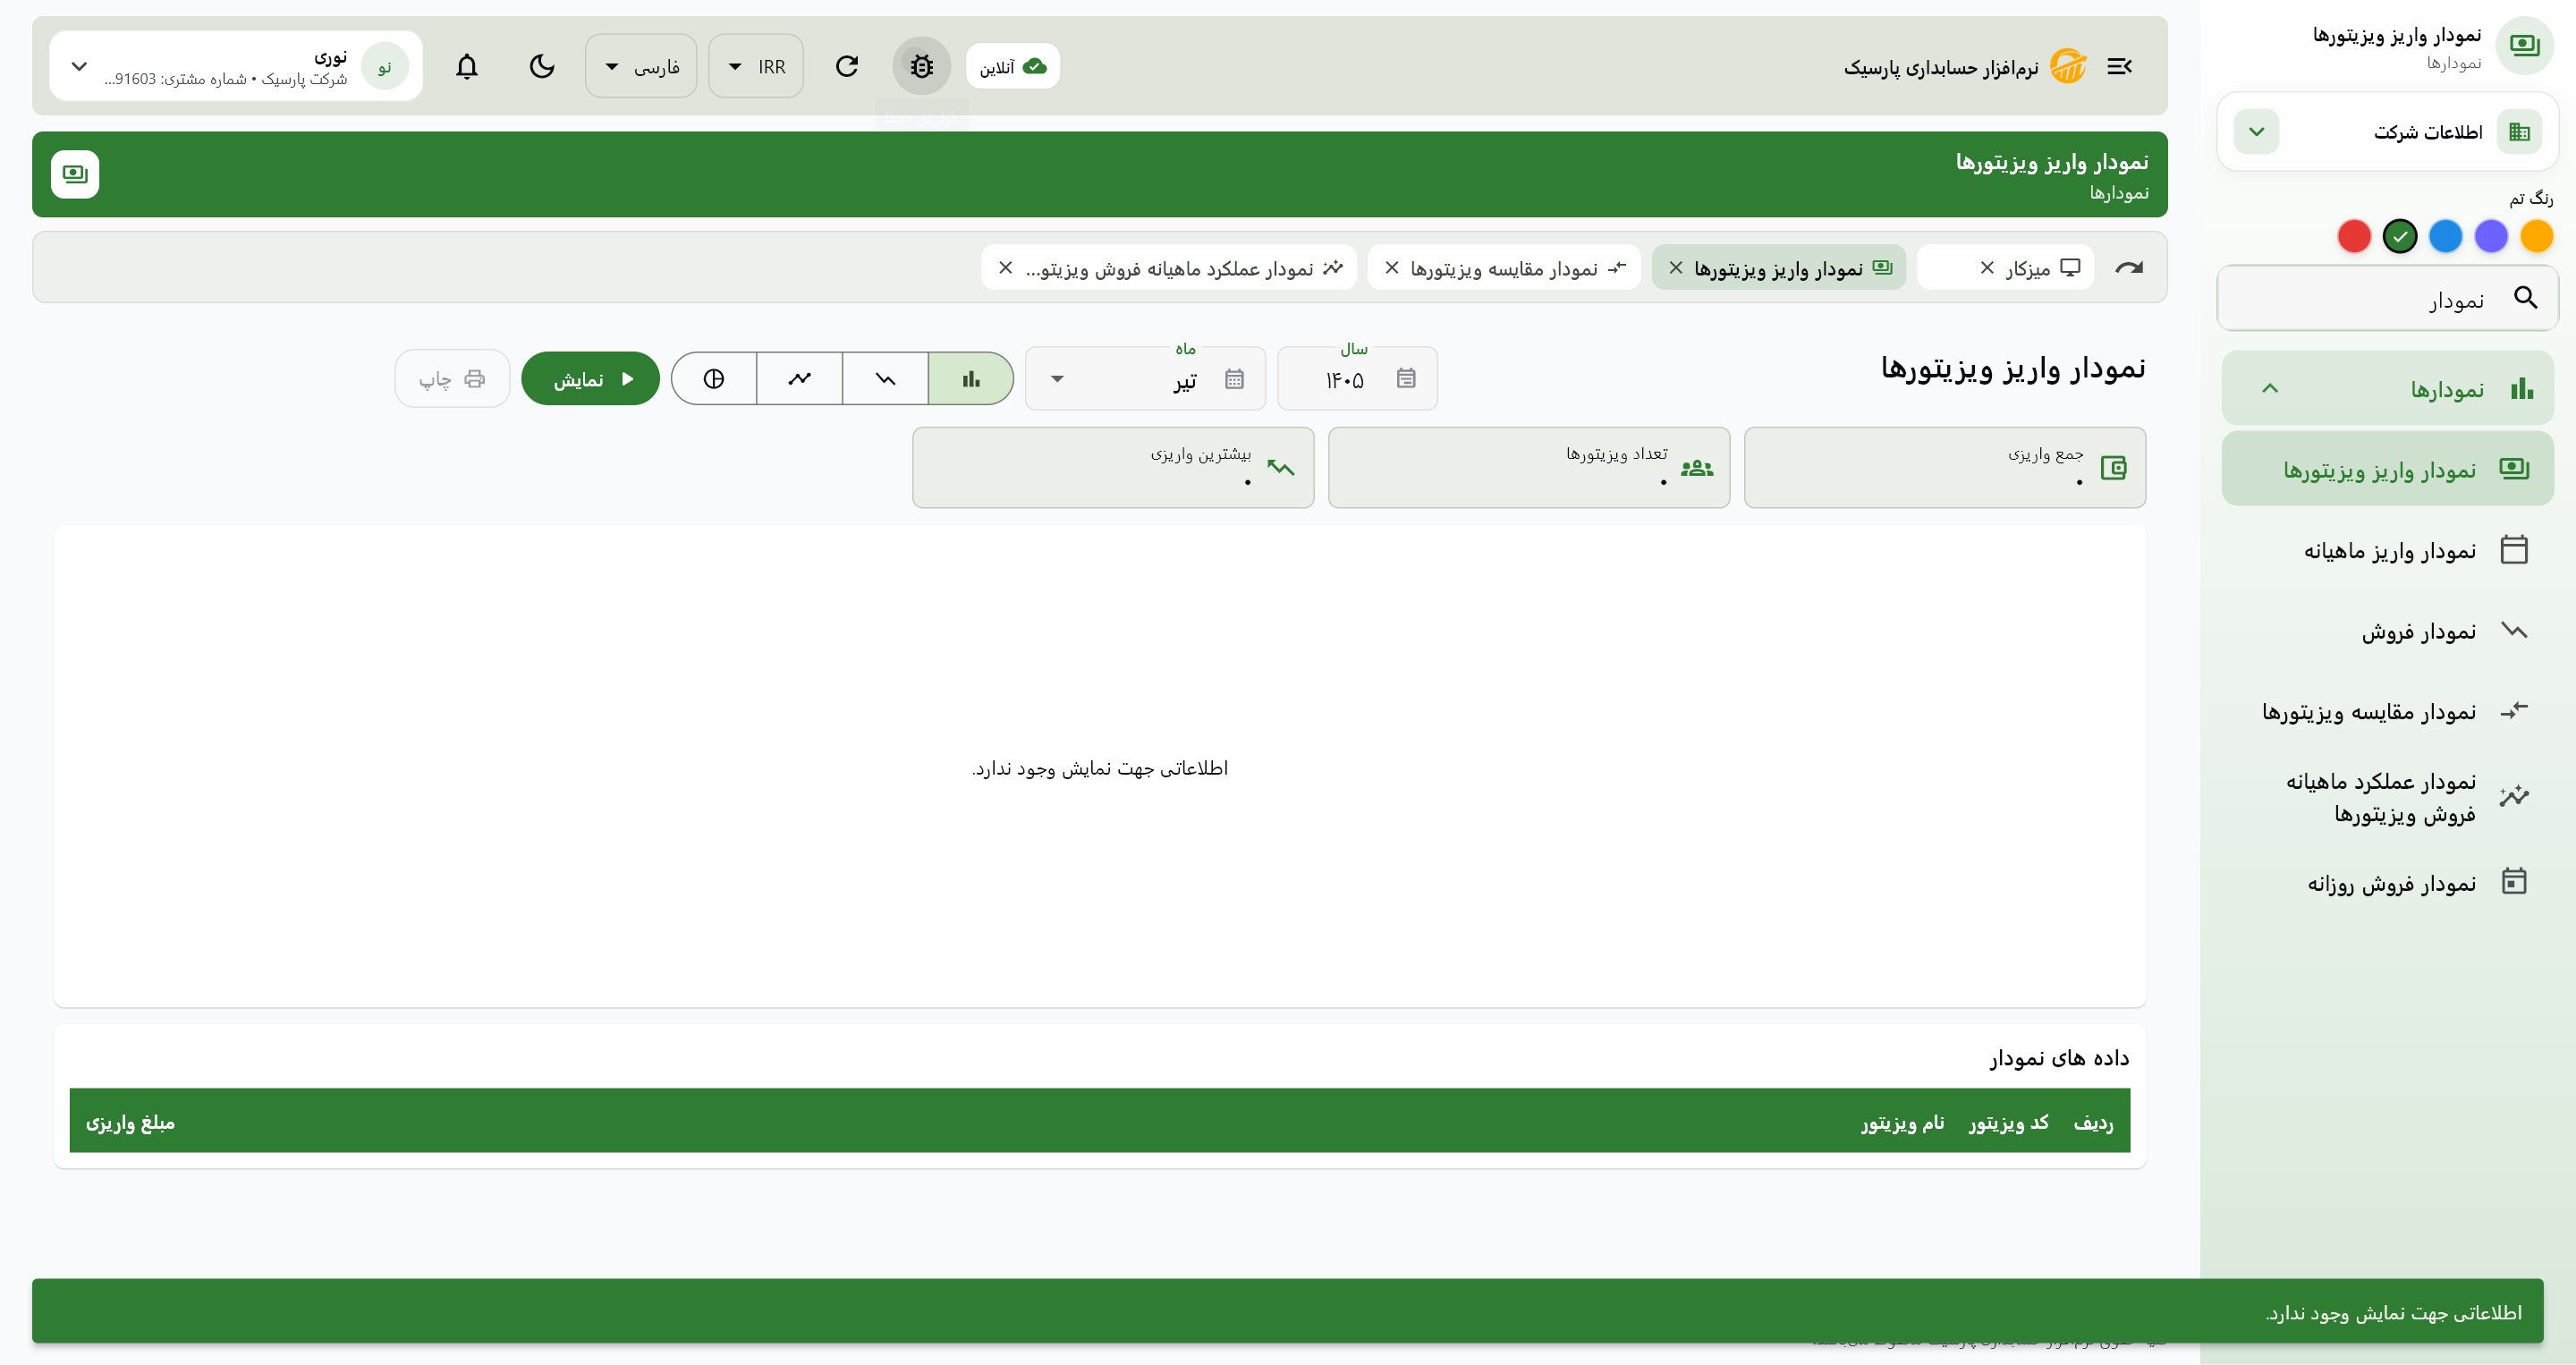Switch to the نمودار واریز ویزیتورها tab
Screen dimensions: 2576x1365
1778,268
